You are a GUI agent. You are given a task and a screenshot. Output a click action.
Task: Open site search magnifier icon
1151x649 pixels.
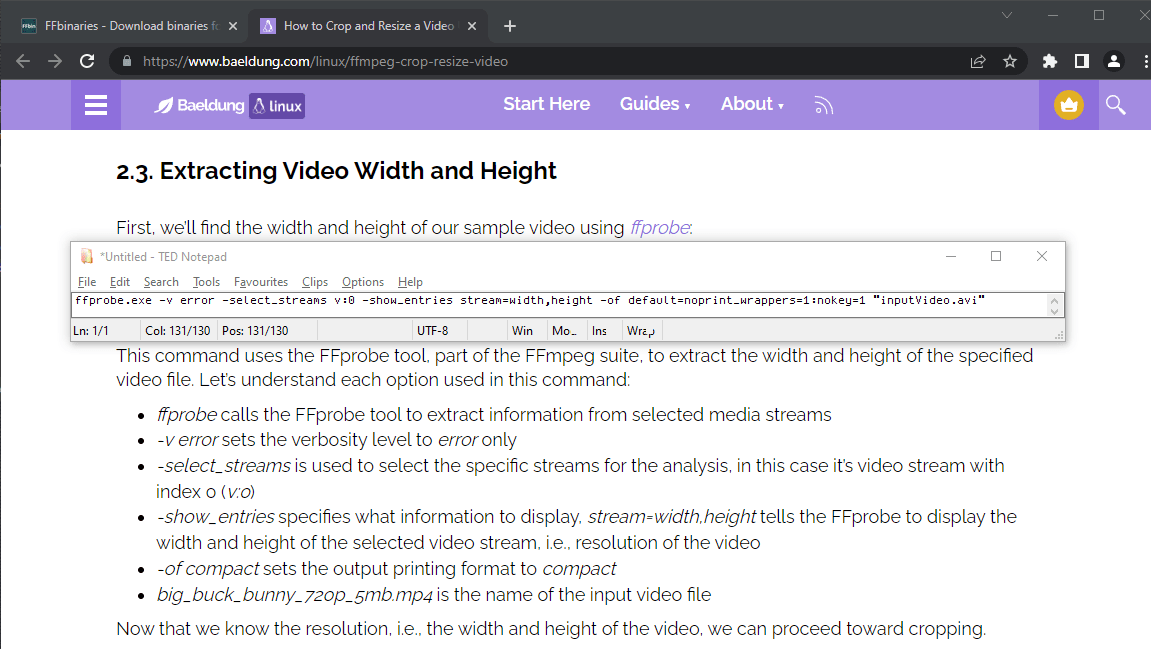click(1115, 105)
